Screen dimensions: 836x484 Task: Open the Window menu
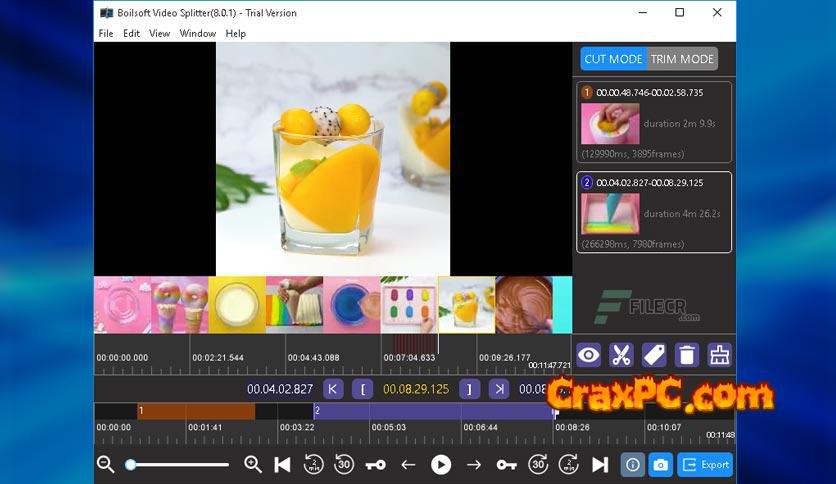click(197, 33)
